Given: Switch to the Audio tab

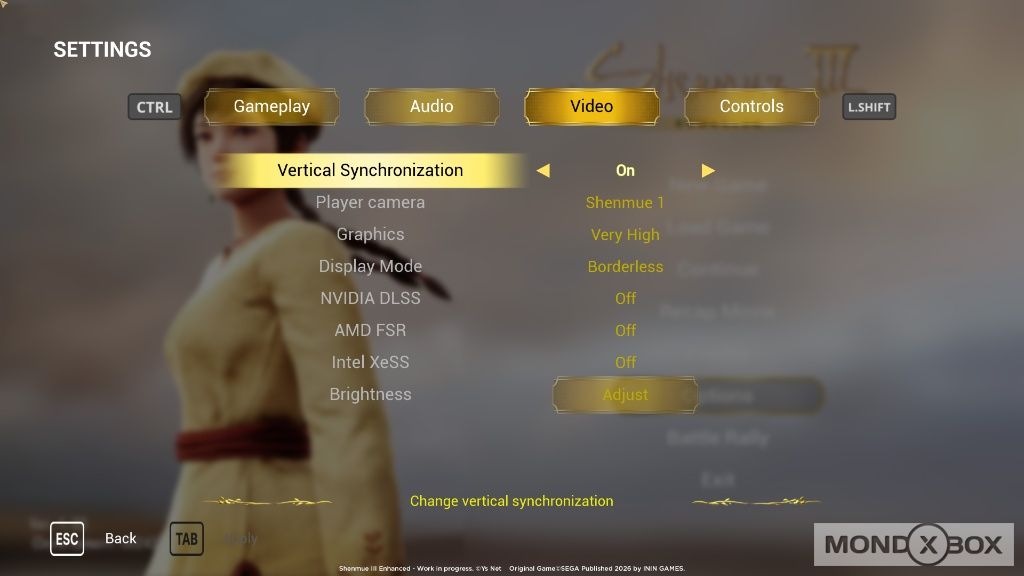Looking at the screenshot, I should 431,107.
